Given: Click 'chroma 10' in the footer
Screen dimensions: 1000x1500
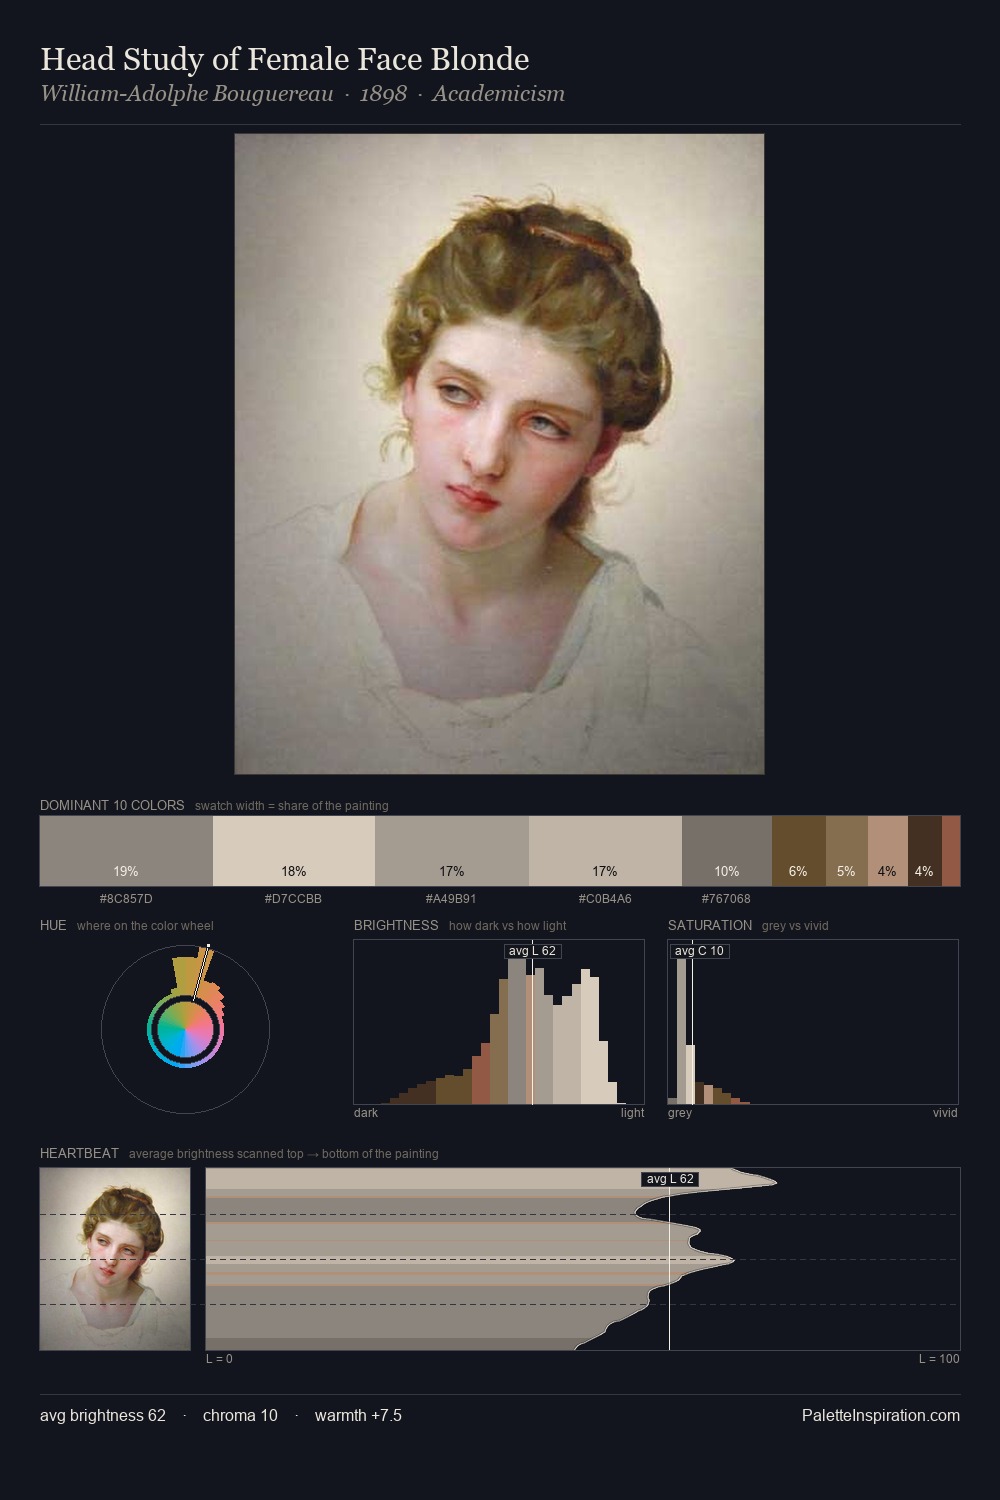Looking at the screenshot, I should click(x=240, y=1415).
